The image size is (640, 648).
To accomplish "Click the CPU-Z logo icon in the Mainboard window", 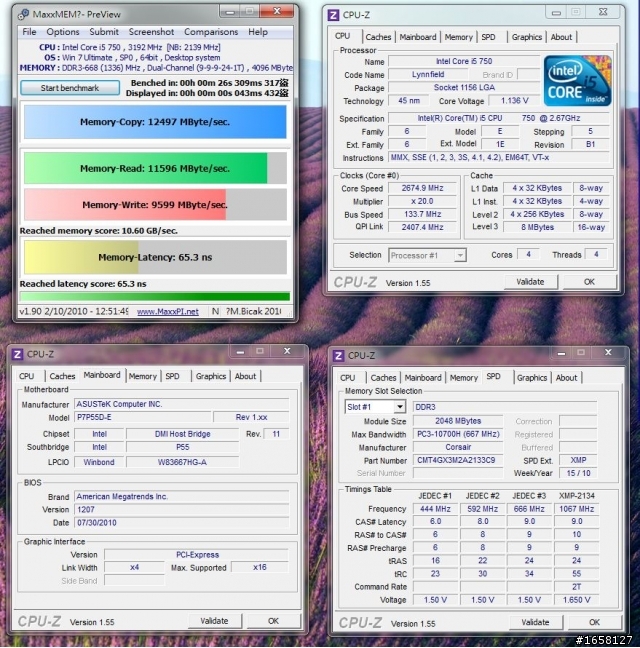I will pos(17,355).
